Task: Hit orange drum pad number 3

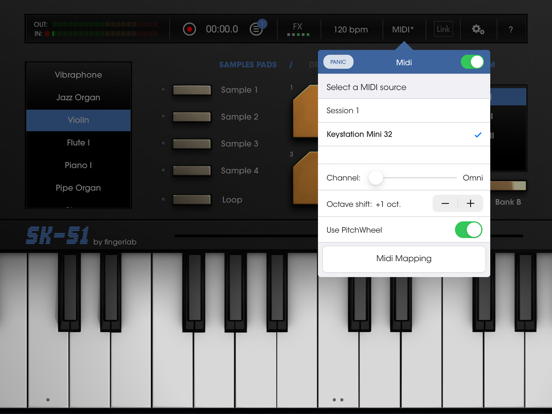Action: click(x=306, y=178)
